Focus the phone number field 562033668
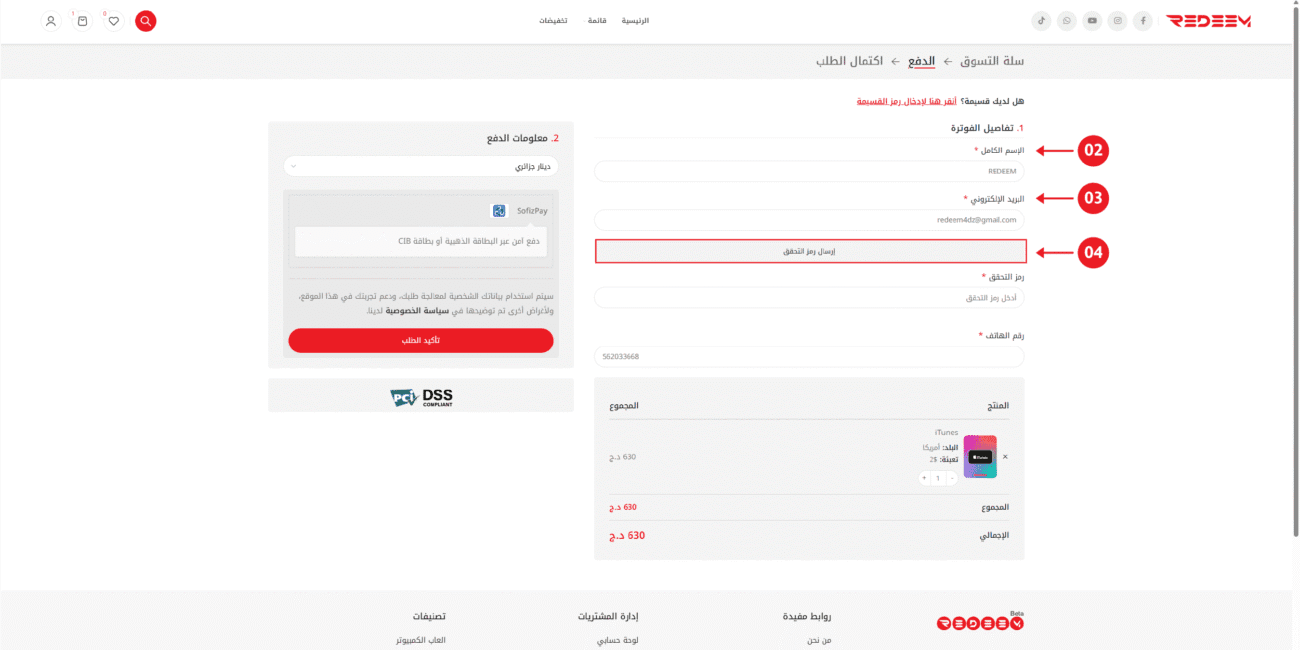The image size is (1300, 650). coord(810,357)
